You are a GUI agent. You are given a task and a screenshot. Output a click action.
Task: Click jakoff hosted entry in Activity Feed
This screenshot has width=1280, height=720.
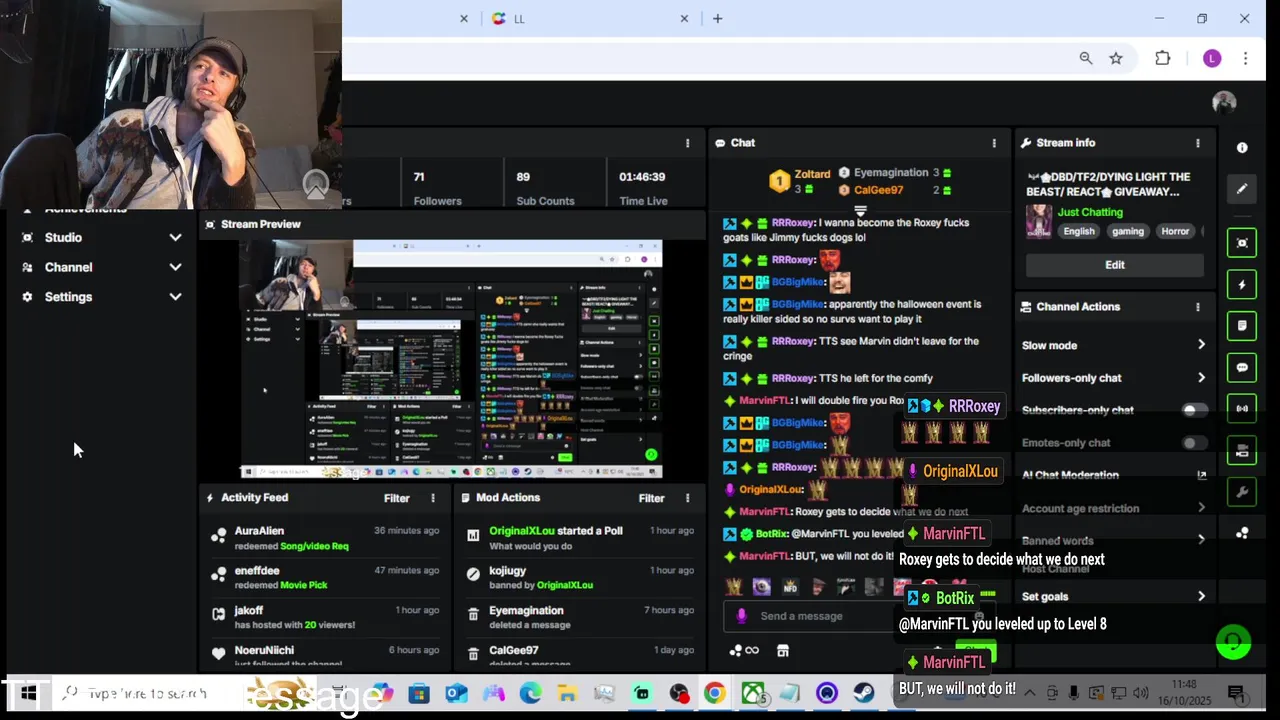[x=325, y=617]
